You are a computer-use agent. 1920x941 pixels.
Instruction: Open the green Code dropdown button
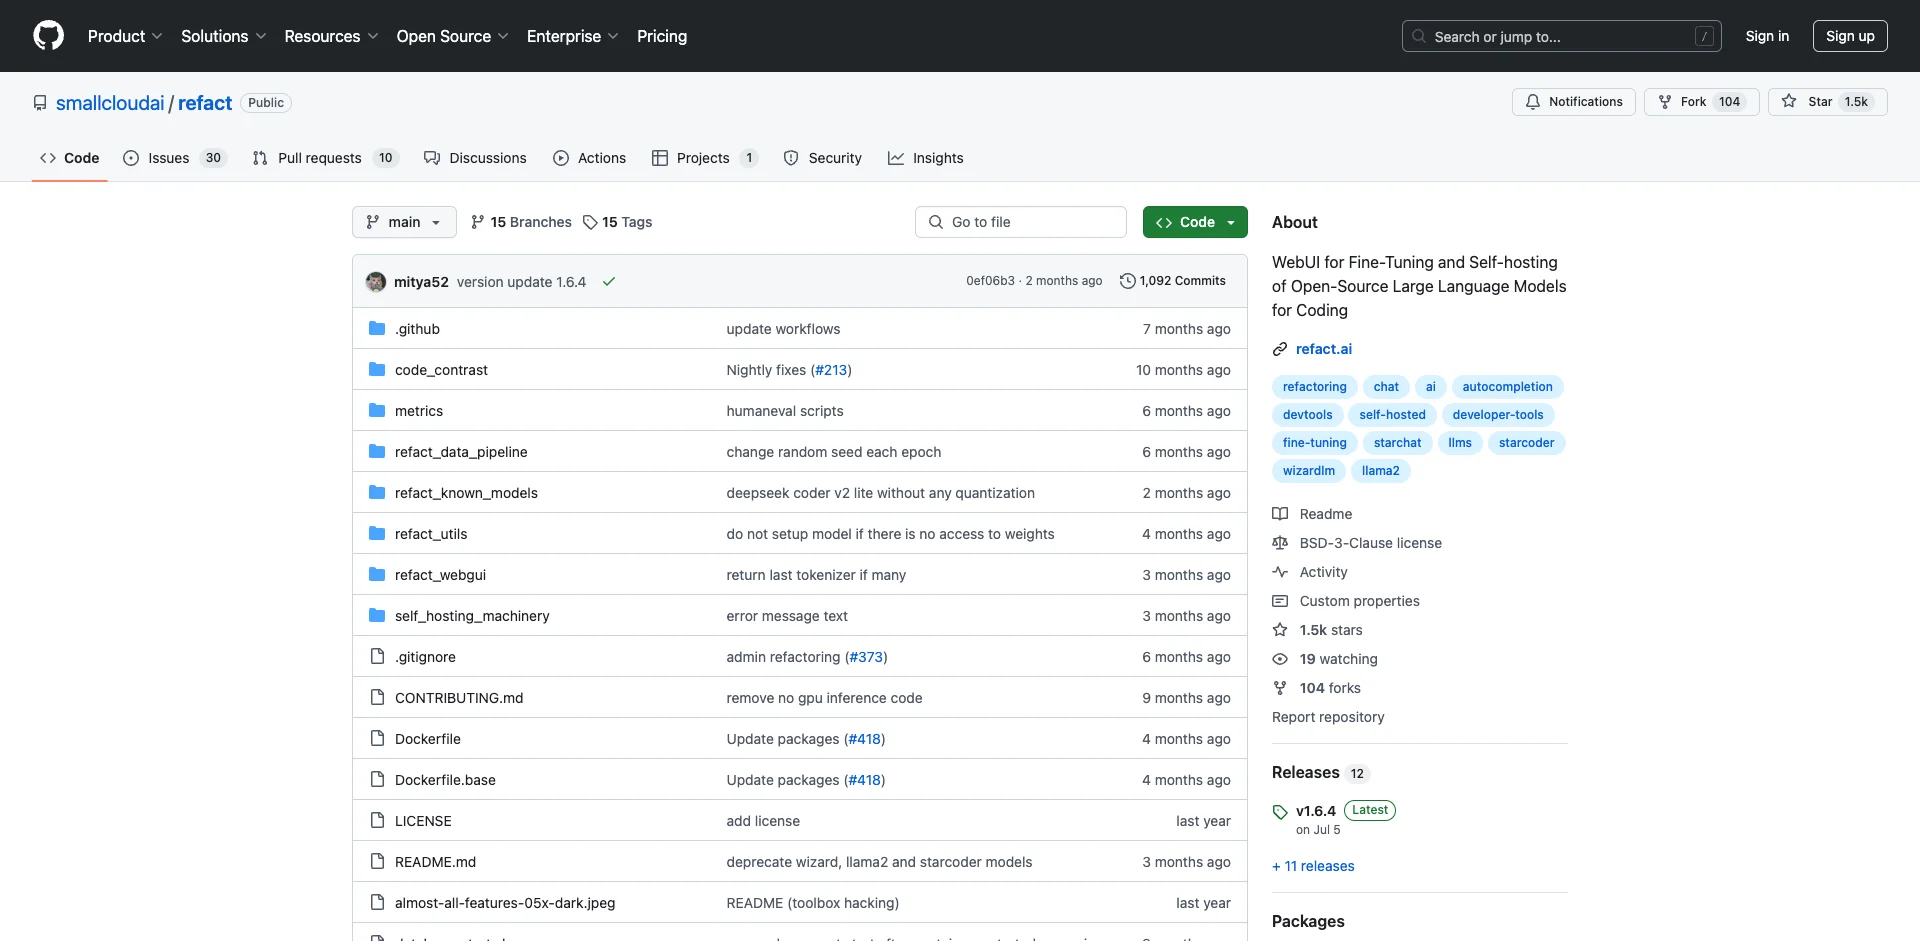tap(1195, 222)
